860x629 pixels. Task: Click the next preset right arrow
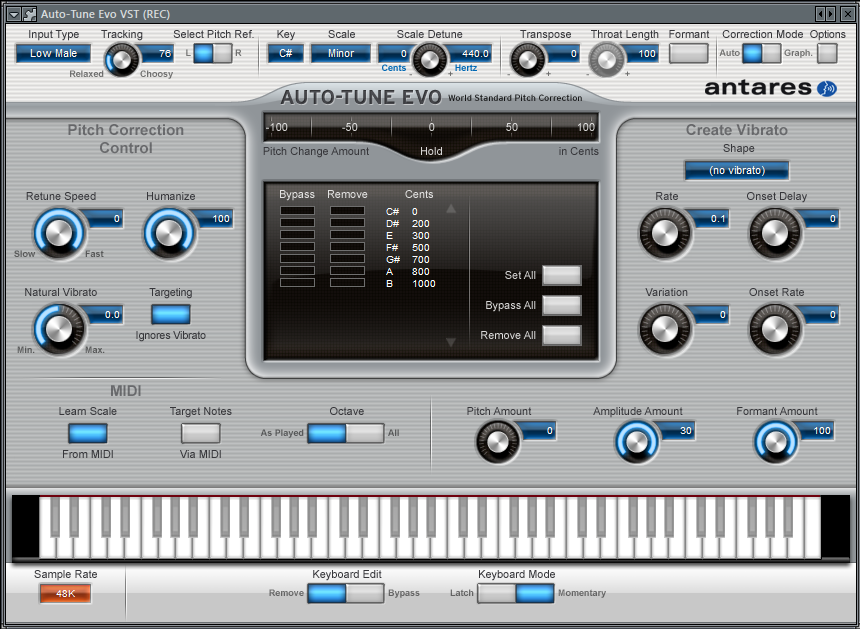pos(831,14)
